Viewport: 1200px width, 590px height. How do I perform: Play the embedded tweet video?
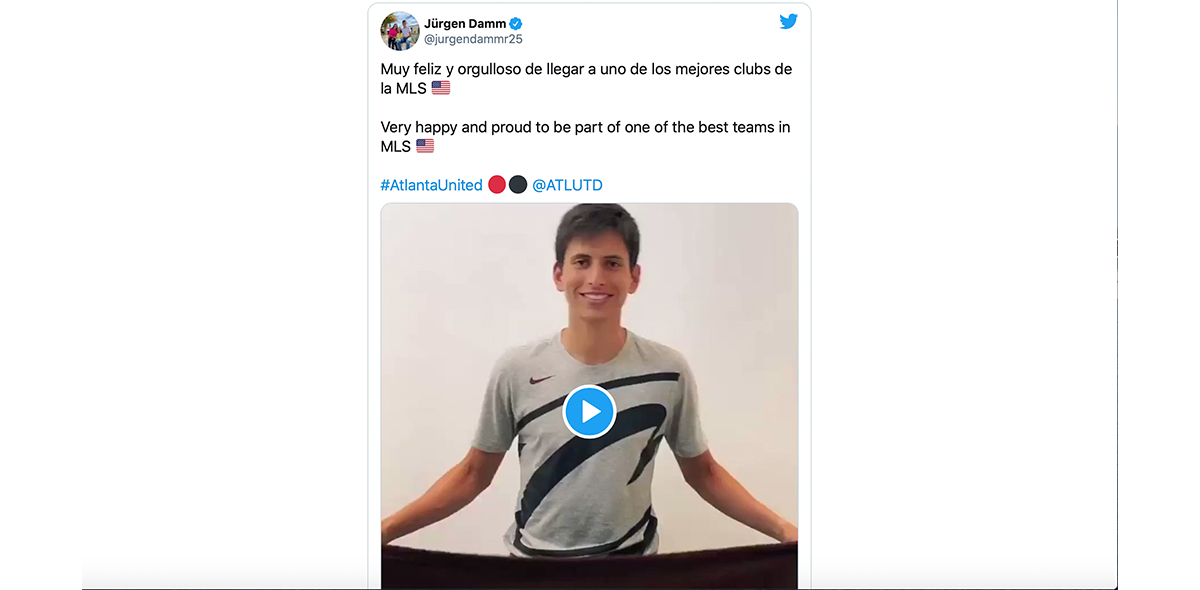589,411
